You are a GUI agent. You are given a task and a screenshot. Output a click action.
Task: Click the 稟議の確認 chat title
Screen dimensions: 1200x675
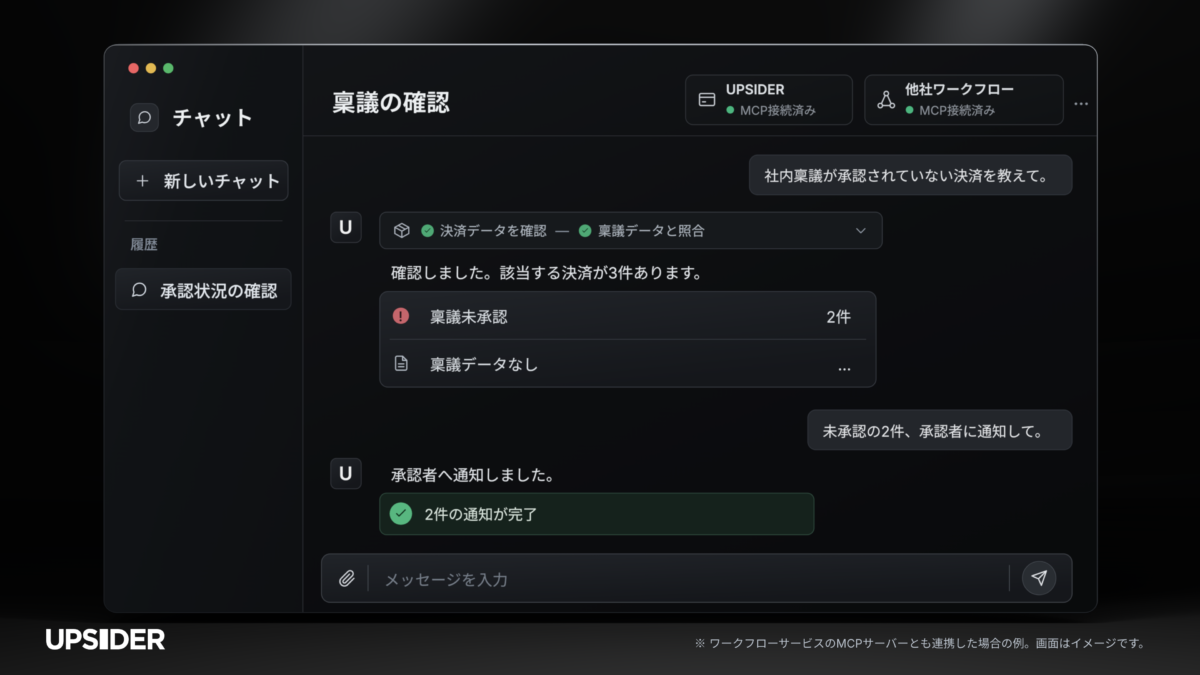tap(391, 102)
